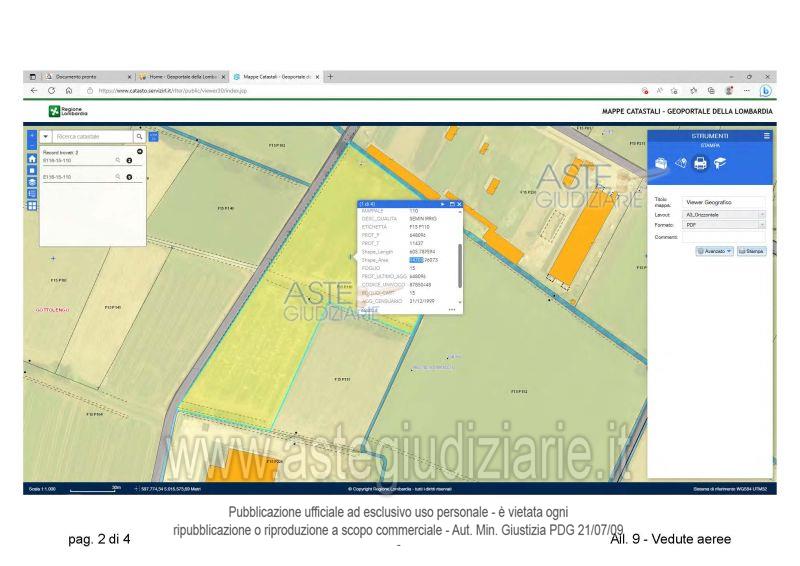Maximize the attribute popup window

[x=452, y=204]
